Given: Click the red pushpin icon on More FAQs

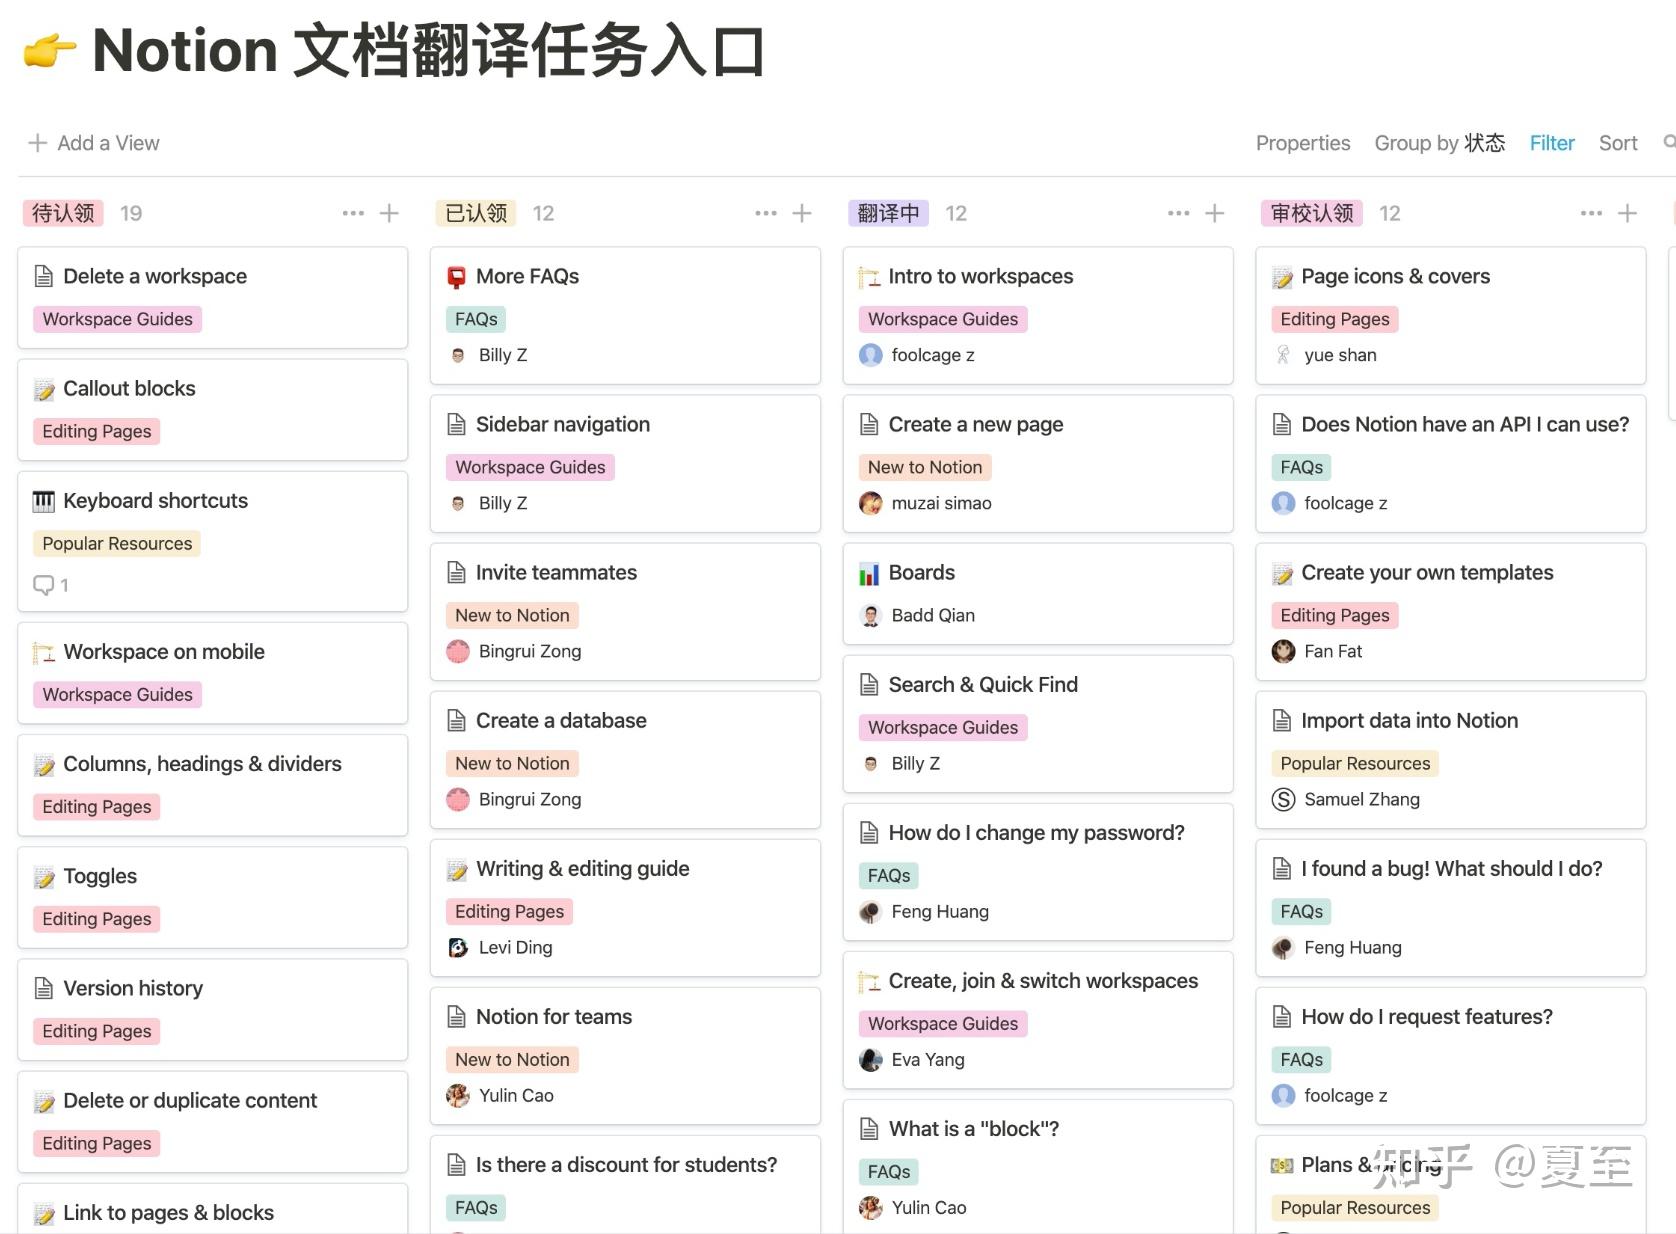Looking at the screenshot, I should (456, 276).
